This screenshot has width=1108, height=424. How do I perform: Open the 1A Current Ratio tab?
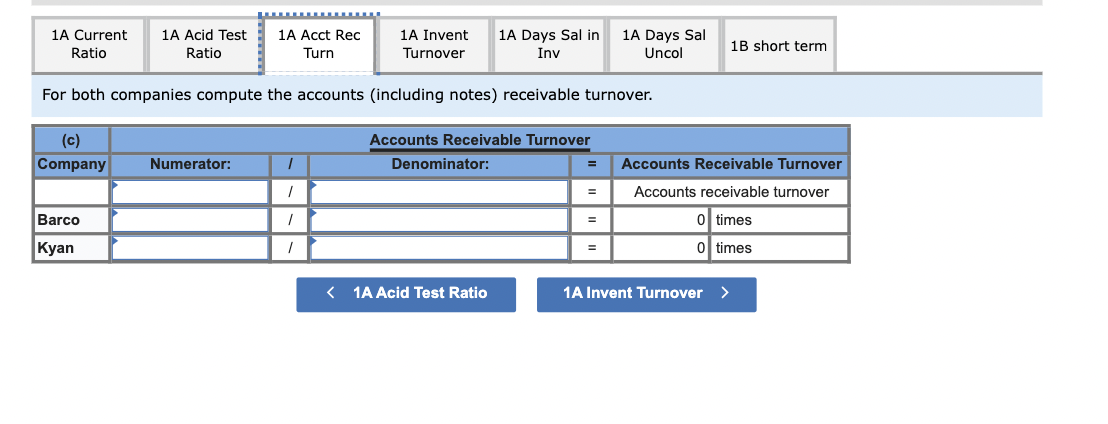pos(89,45)
